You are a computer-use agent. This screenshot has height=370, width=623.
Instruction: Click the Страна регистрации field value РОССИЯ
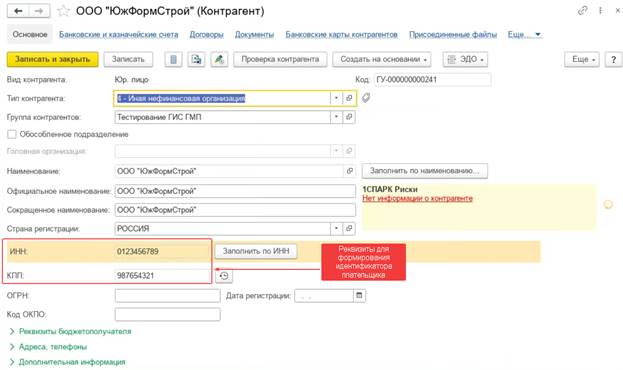pos(133,229)
